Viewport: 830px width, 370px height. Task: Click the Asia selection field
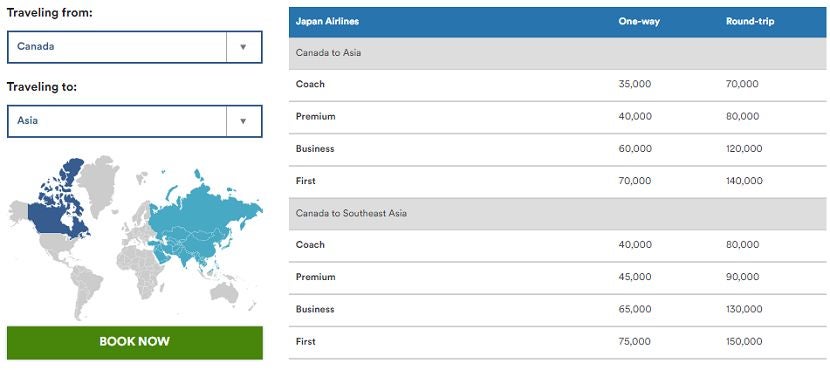[134, 121]
